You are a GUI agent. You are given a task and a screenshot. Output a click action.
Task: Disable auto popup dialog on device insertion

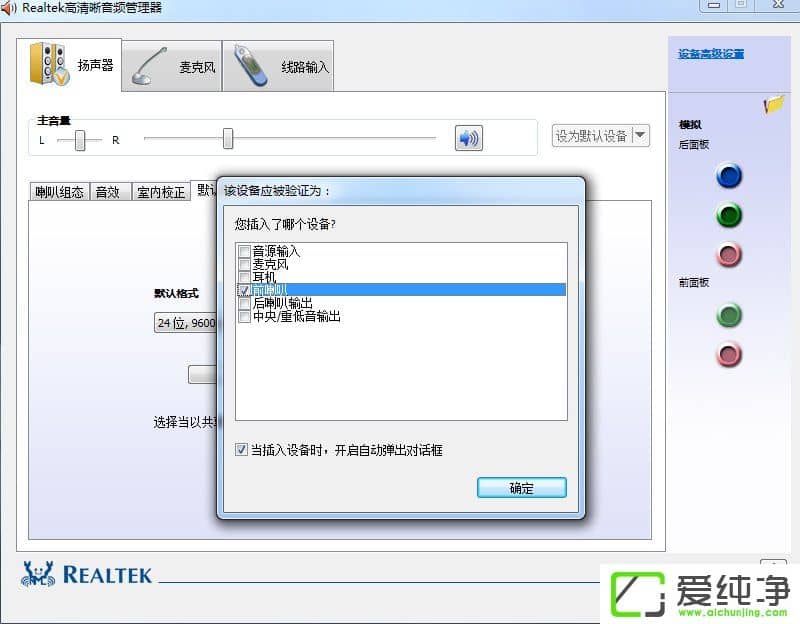(242, 449)
